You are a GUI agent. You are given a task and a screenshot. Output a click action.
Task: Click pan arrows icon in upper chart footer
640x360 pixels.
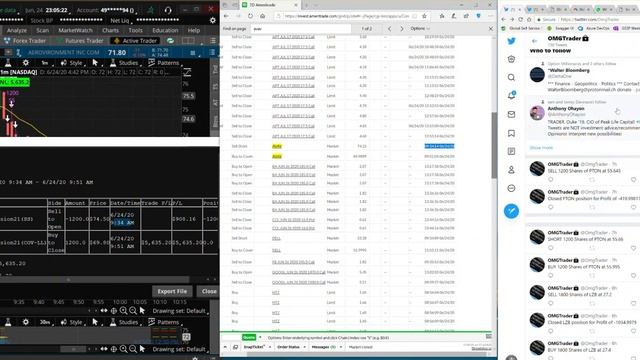(104, 311)
